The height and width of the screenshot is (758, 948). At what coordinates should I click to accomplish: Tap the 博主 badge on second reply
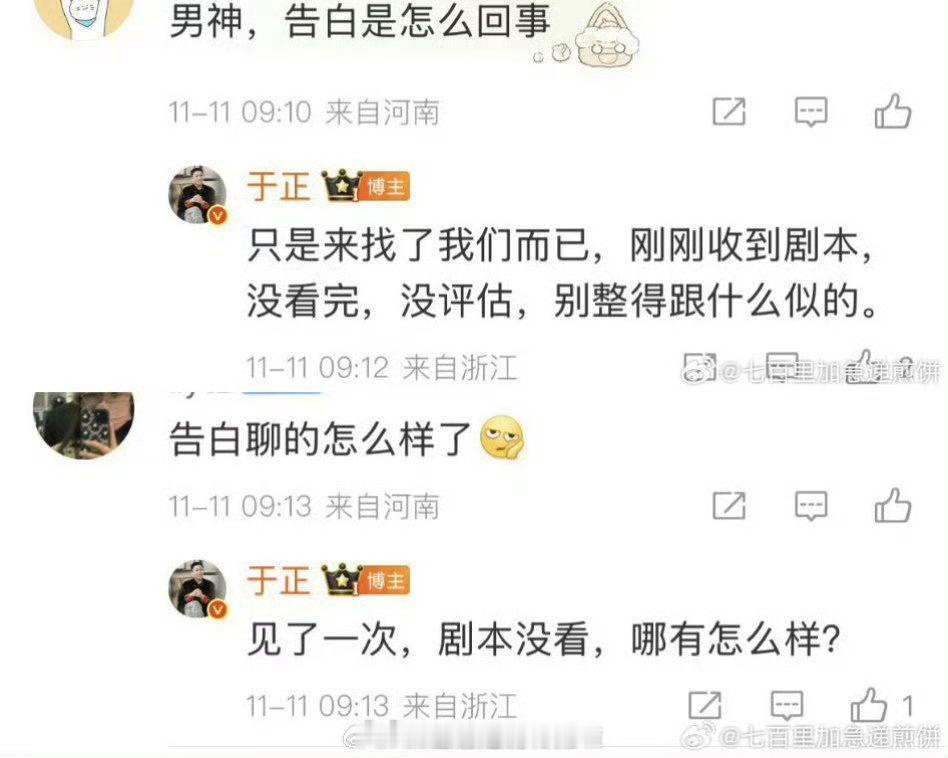click(386, 581)
